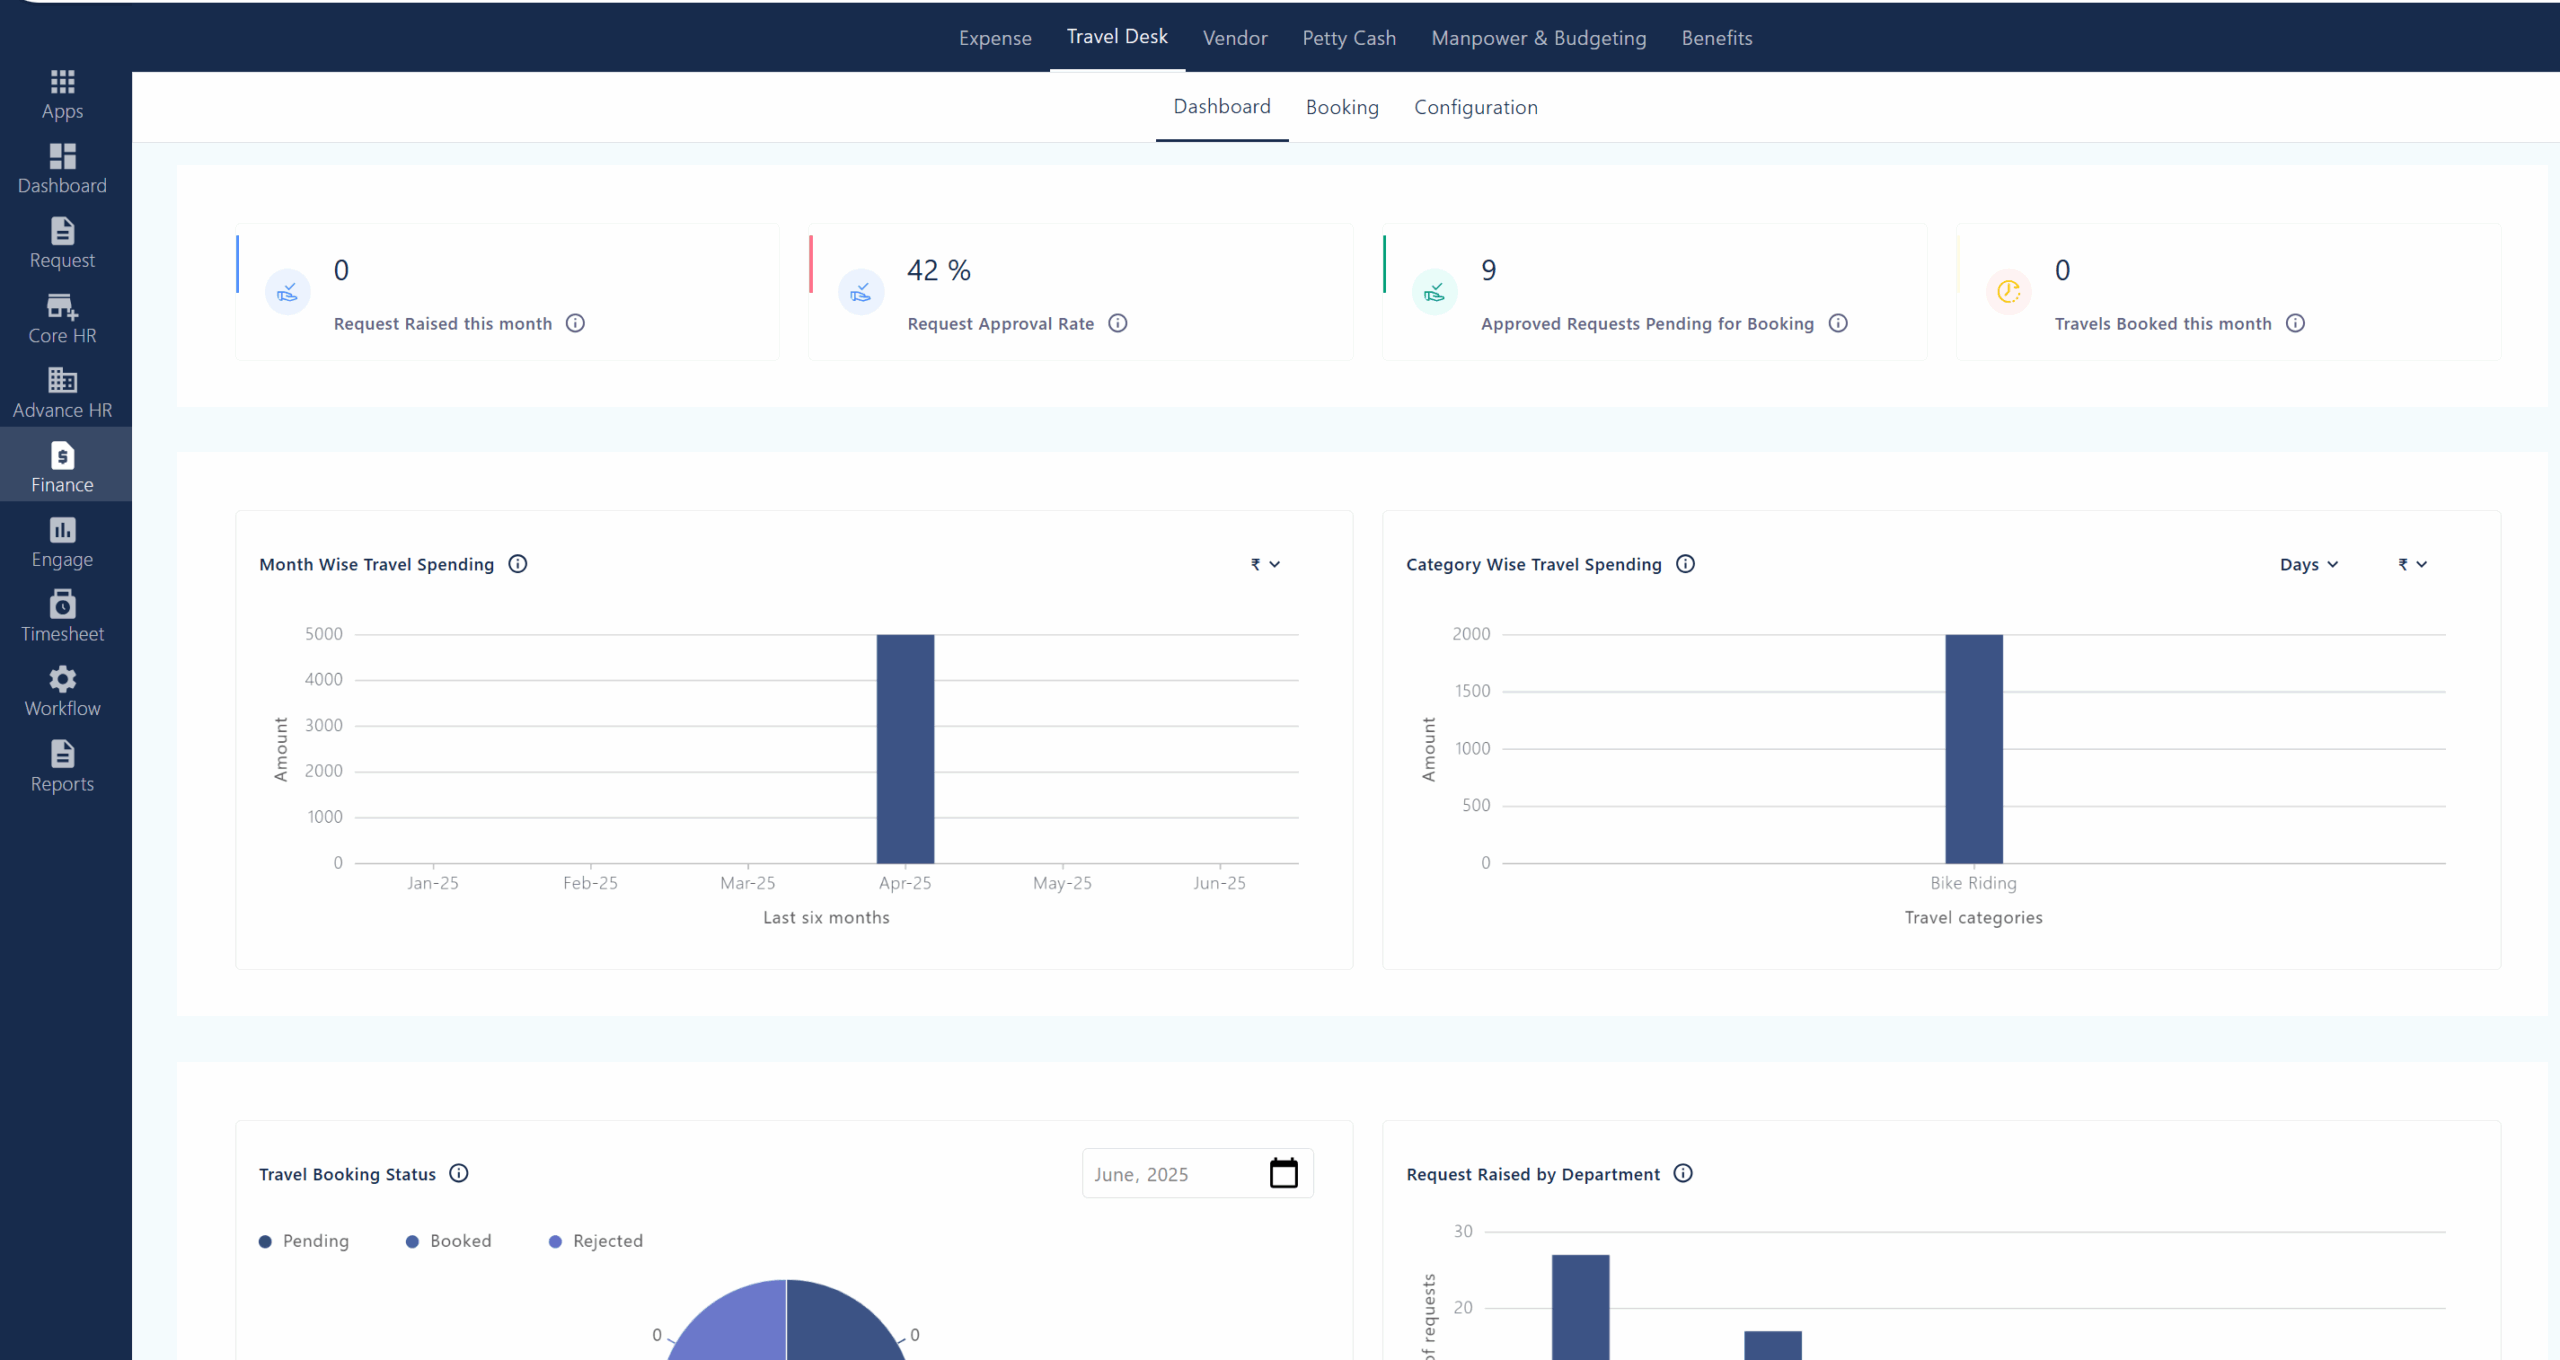Click the "Jun-25" axis label
The height and width of the screenshot is (1360, 2560).
click(1219, 883)
